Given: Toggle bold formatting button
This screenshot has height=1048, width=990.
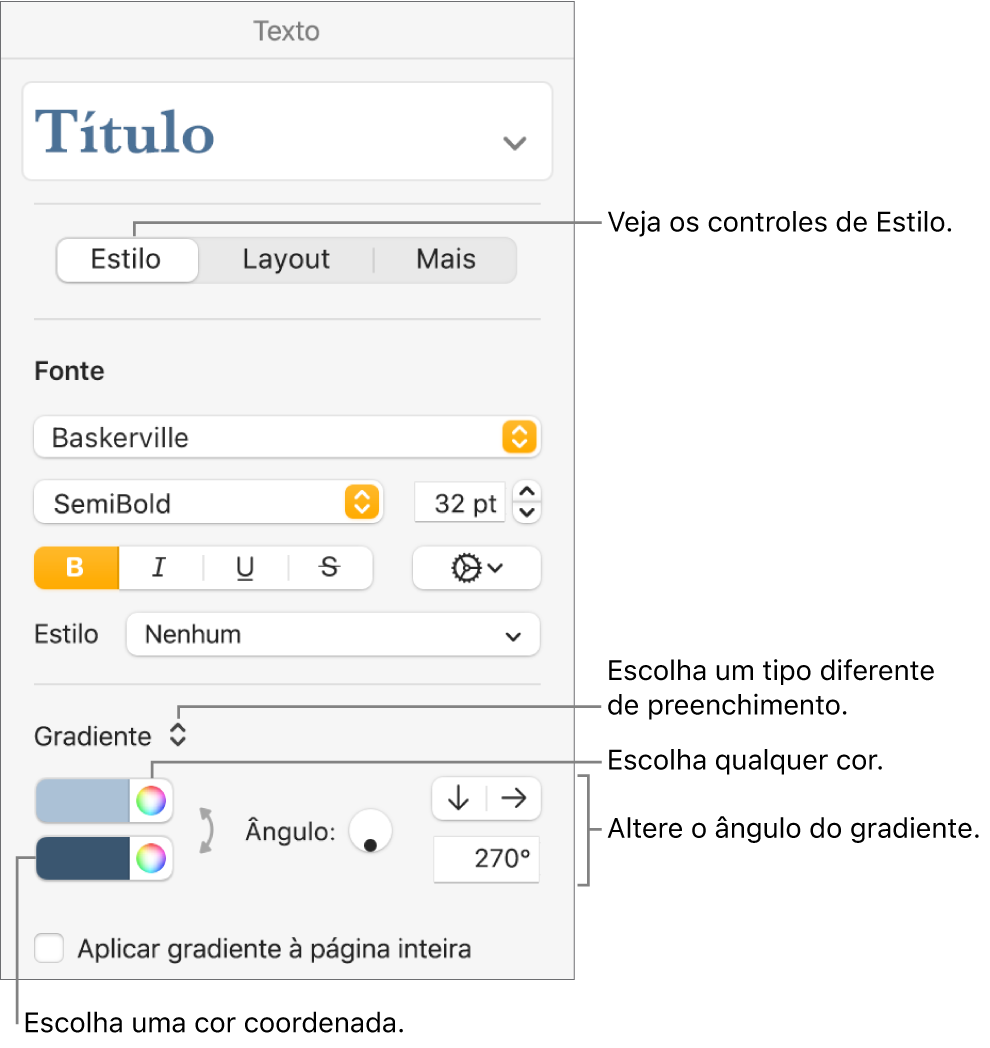Looking at the screenshot, I should pos(76,568).
